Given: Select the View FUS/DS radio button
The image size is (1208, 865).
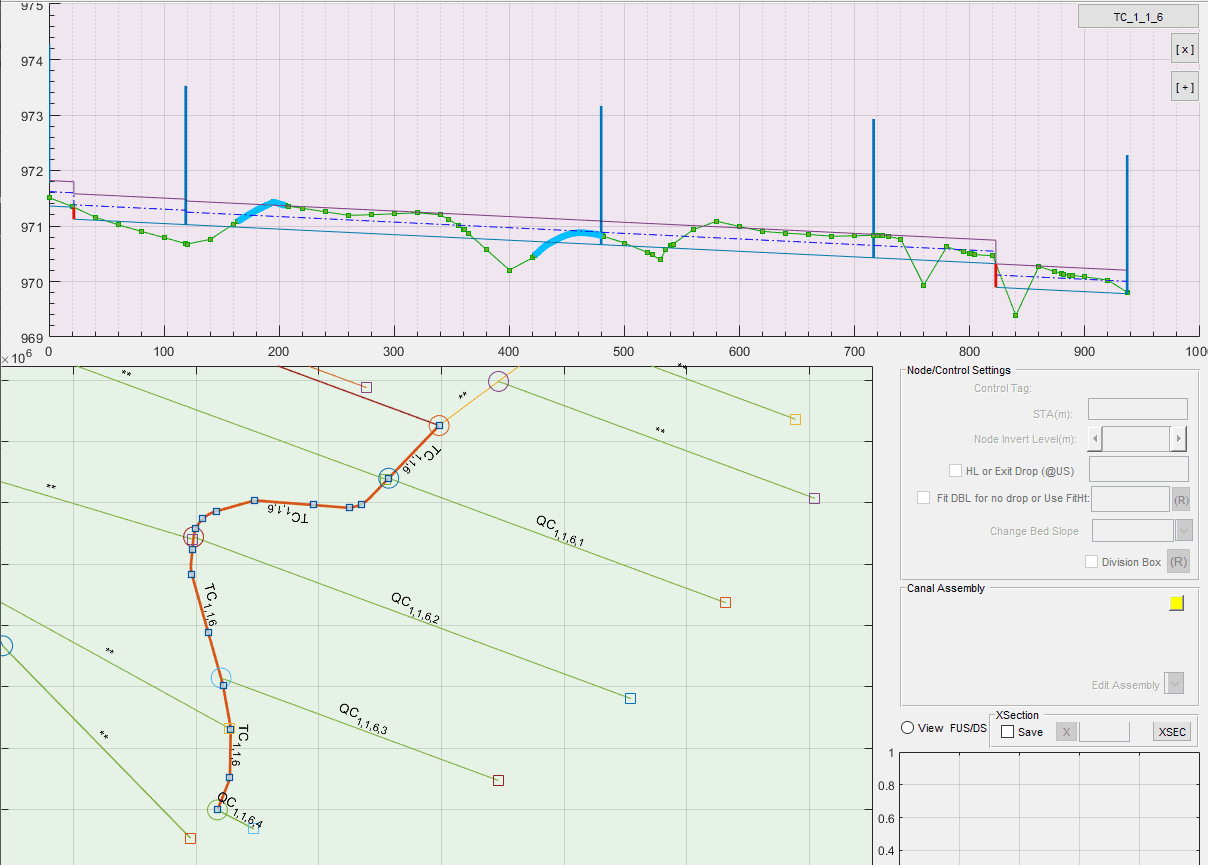Looking at the screenshot, I should point(908,728).
